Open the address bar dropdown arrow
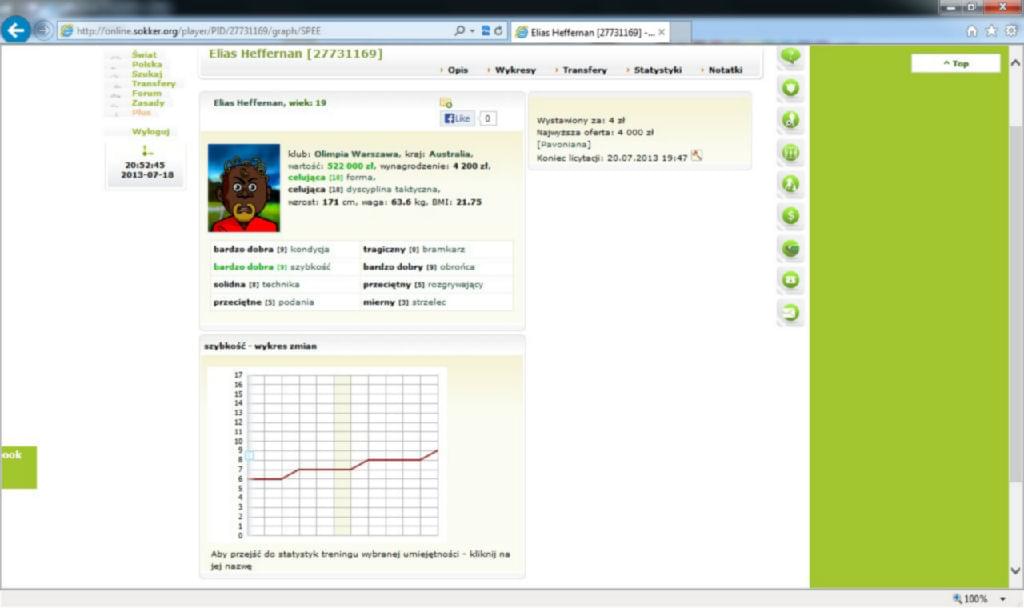 pos(472,31)
